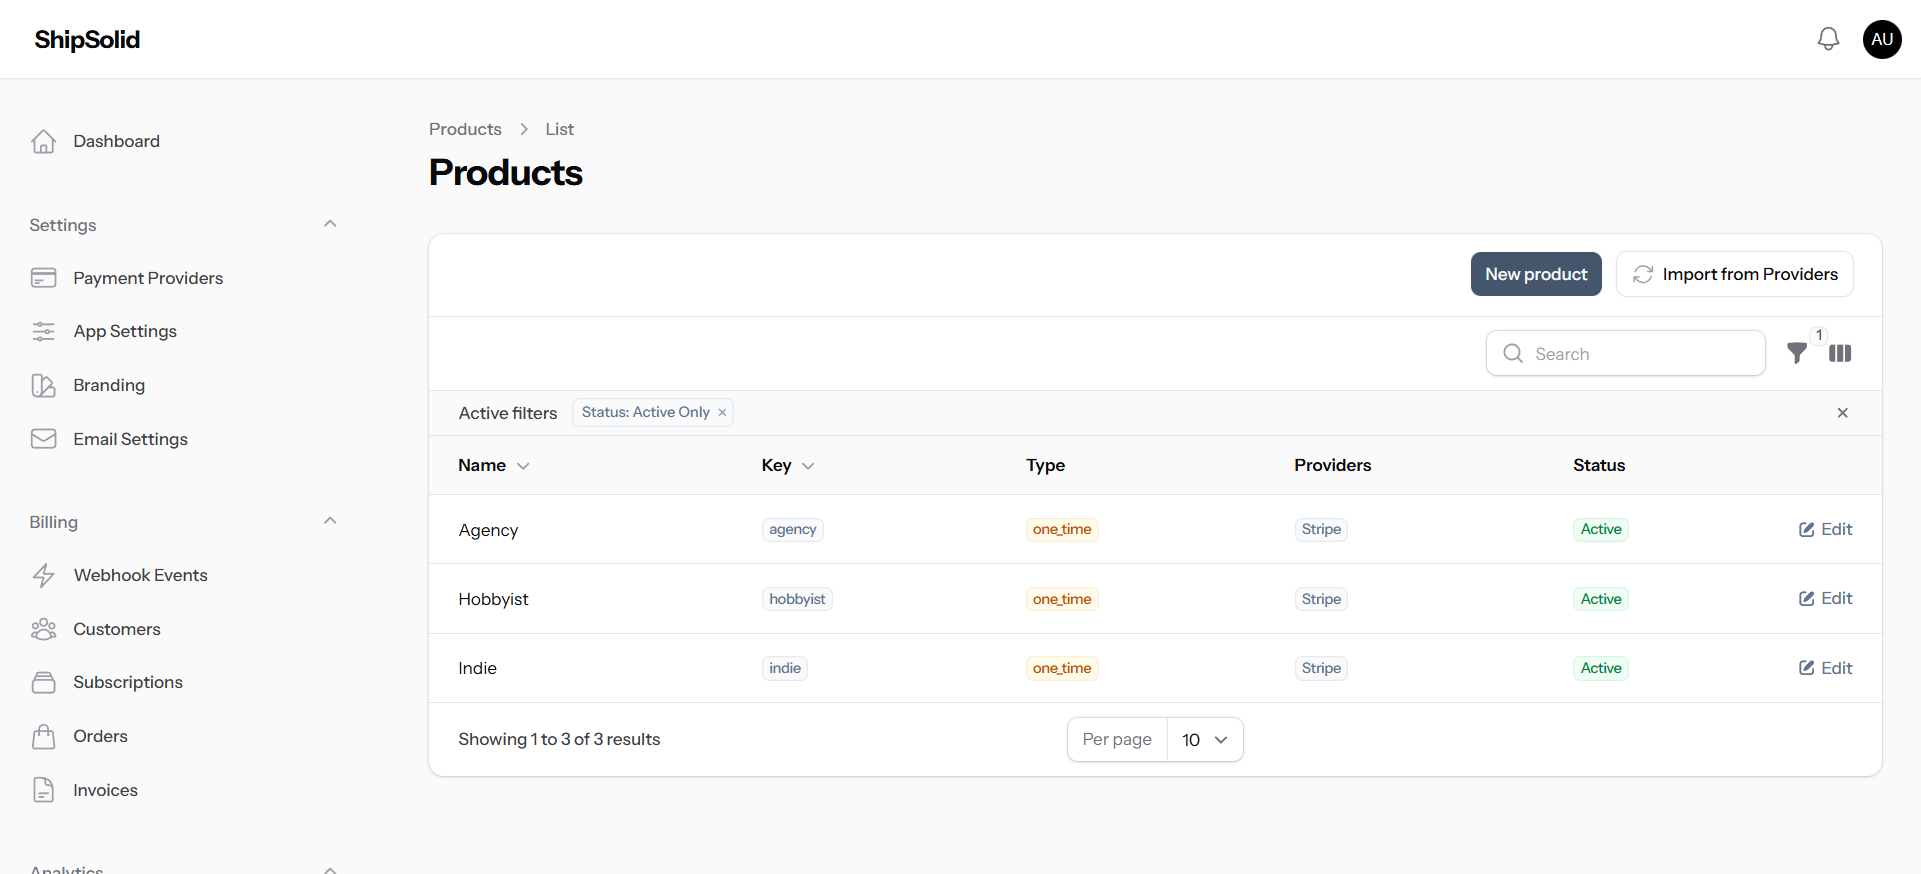The width and height of the screenshot is (1921, 874).
Task: Open the Customers page
Action: point(116,629)
